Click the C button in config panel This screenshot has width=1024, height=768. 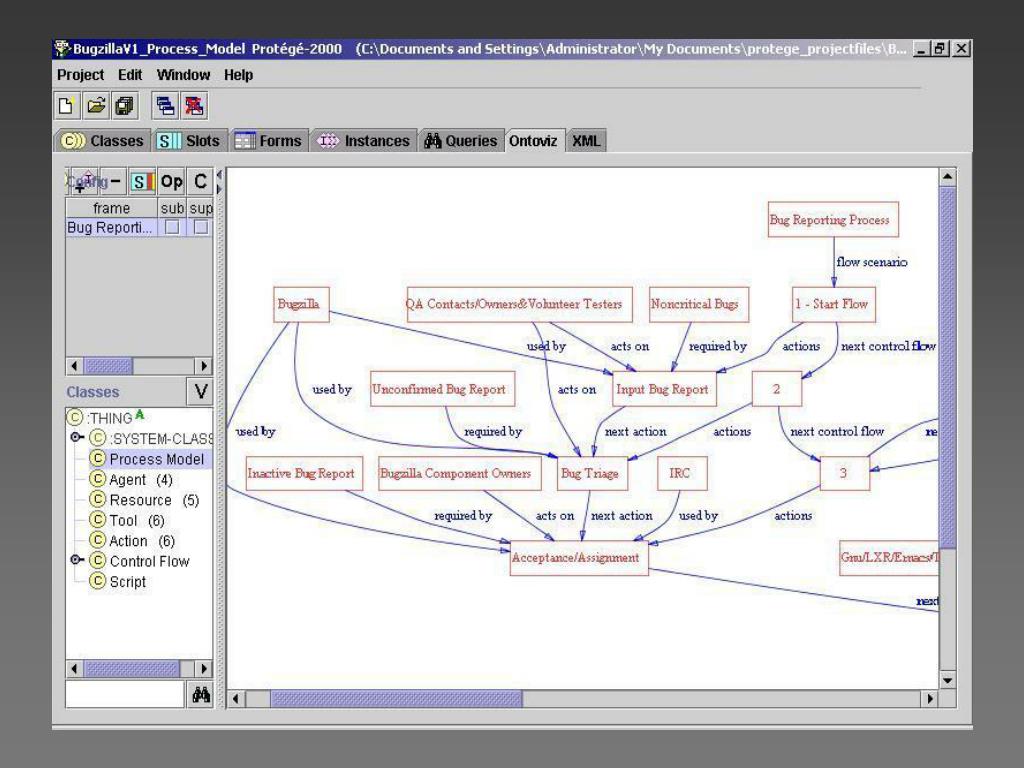coord(200,181)
